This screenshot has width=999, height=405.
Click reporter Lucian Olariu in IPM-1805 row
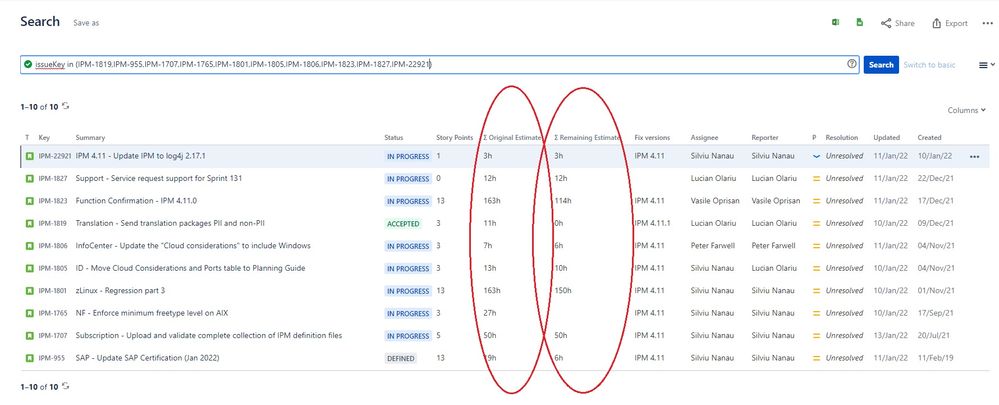point(773,268)
